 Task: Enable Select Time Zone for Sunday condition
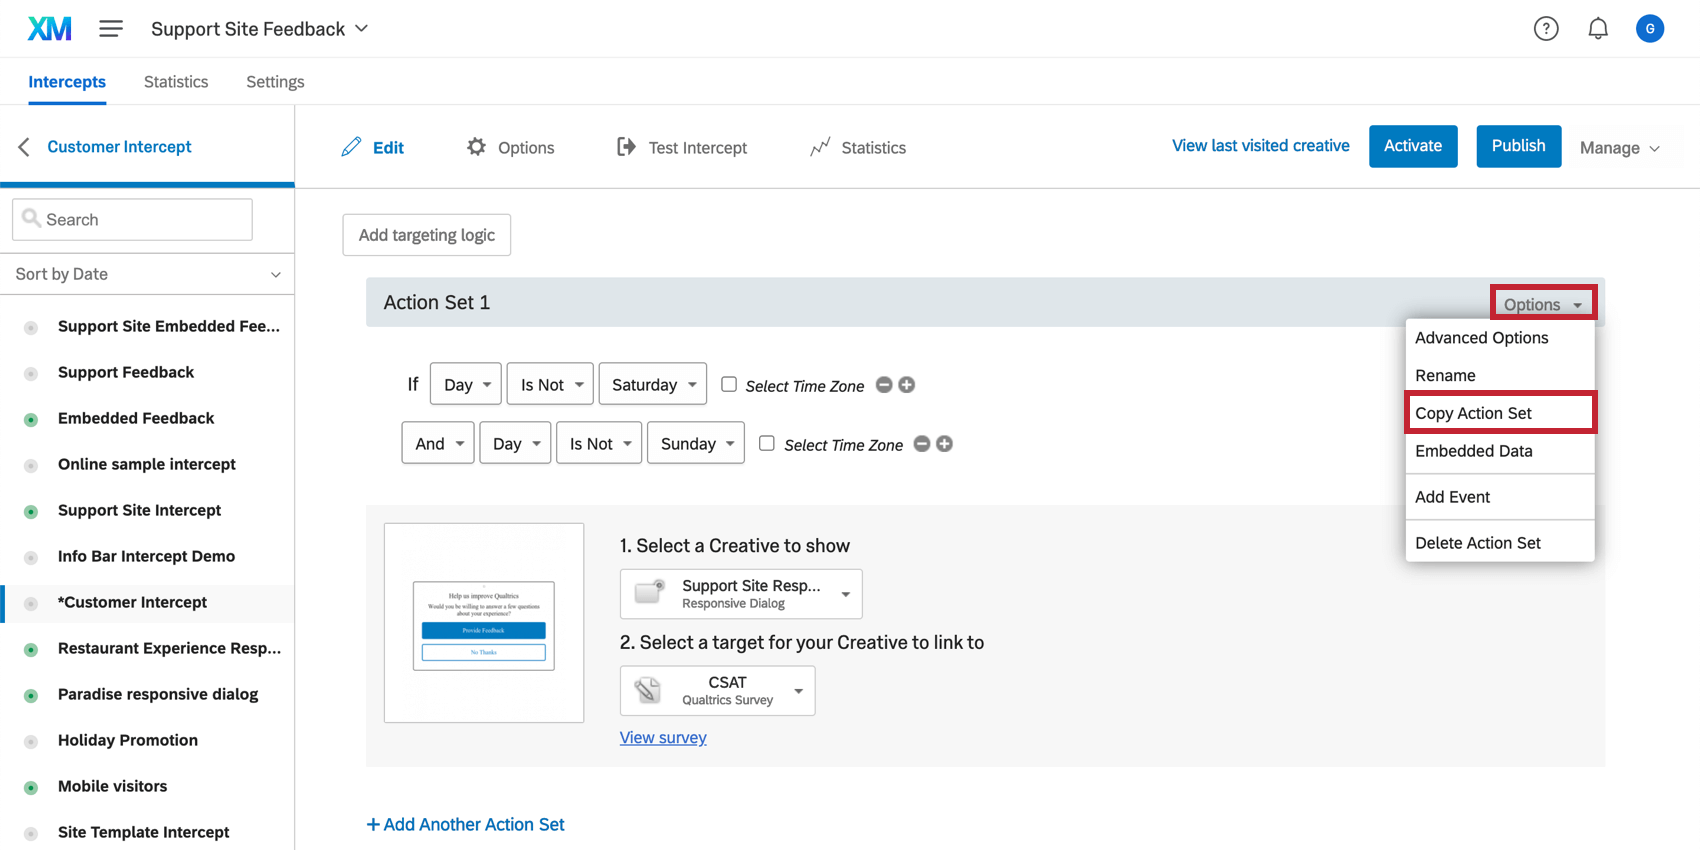point(767,443)
